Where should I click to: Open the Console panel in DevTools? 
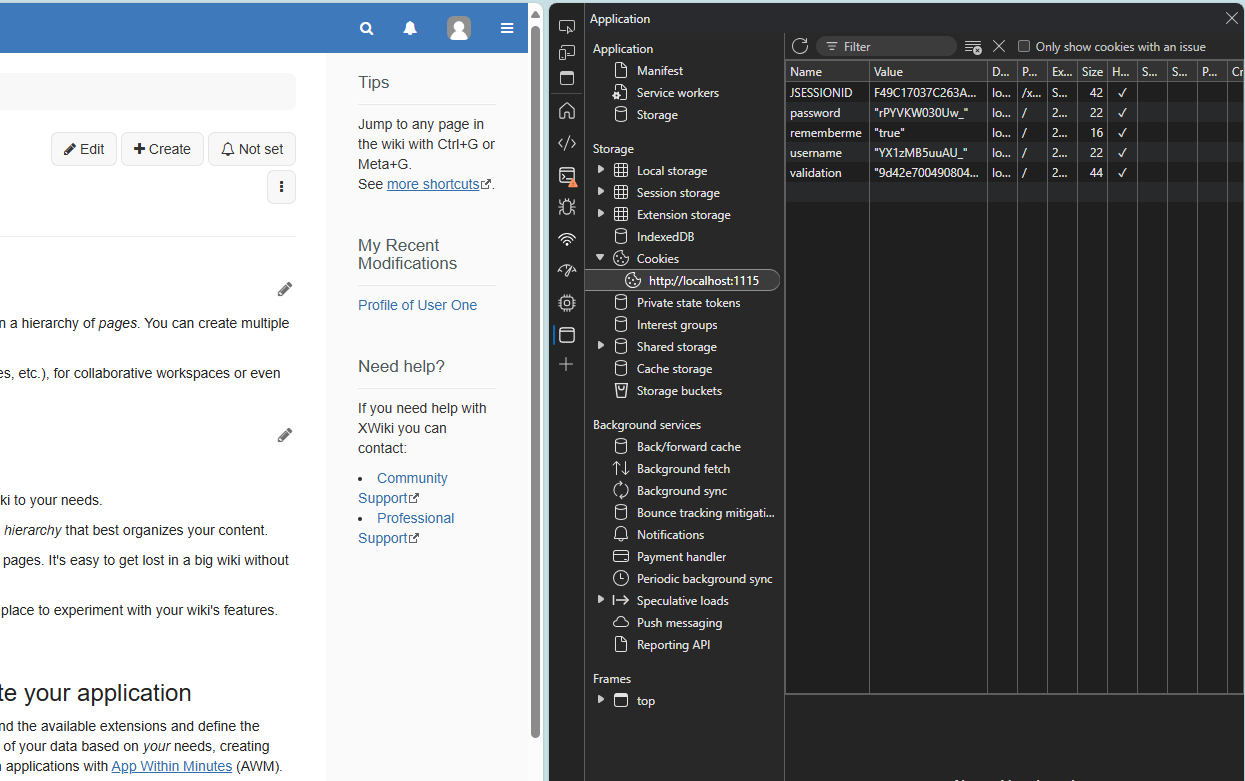click(x=567, y=176)
